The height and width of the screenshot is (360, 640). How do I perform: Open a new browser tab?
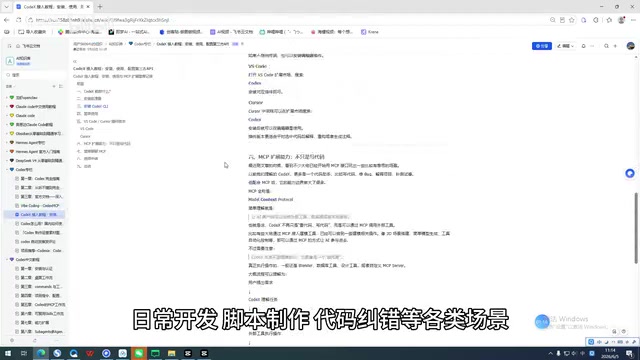point(100,7)
